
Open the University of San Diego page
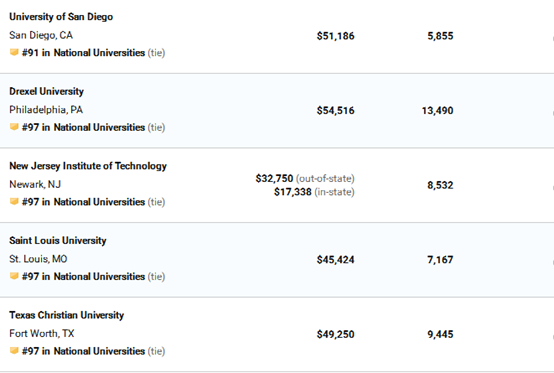(x=61, y=17)
